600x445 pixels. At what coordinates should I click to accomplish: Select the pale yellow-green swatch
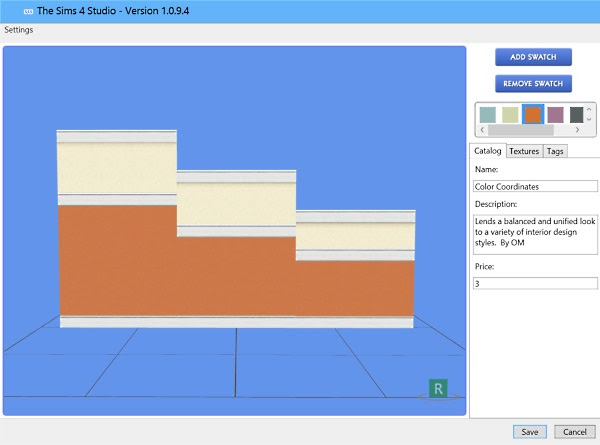pos(510,115)
